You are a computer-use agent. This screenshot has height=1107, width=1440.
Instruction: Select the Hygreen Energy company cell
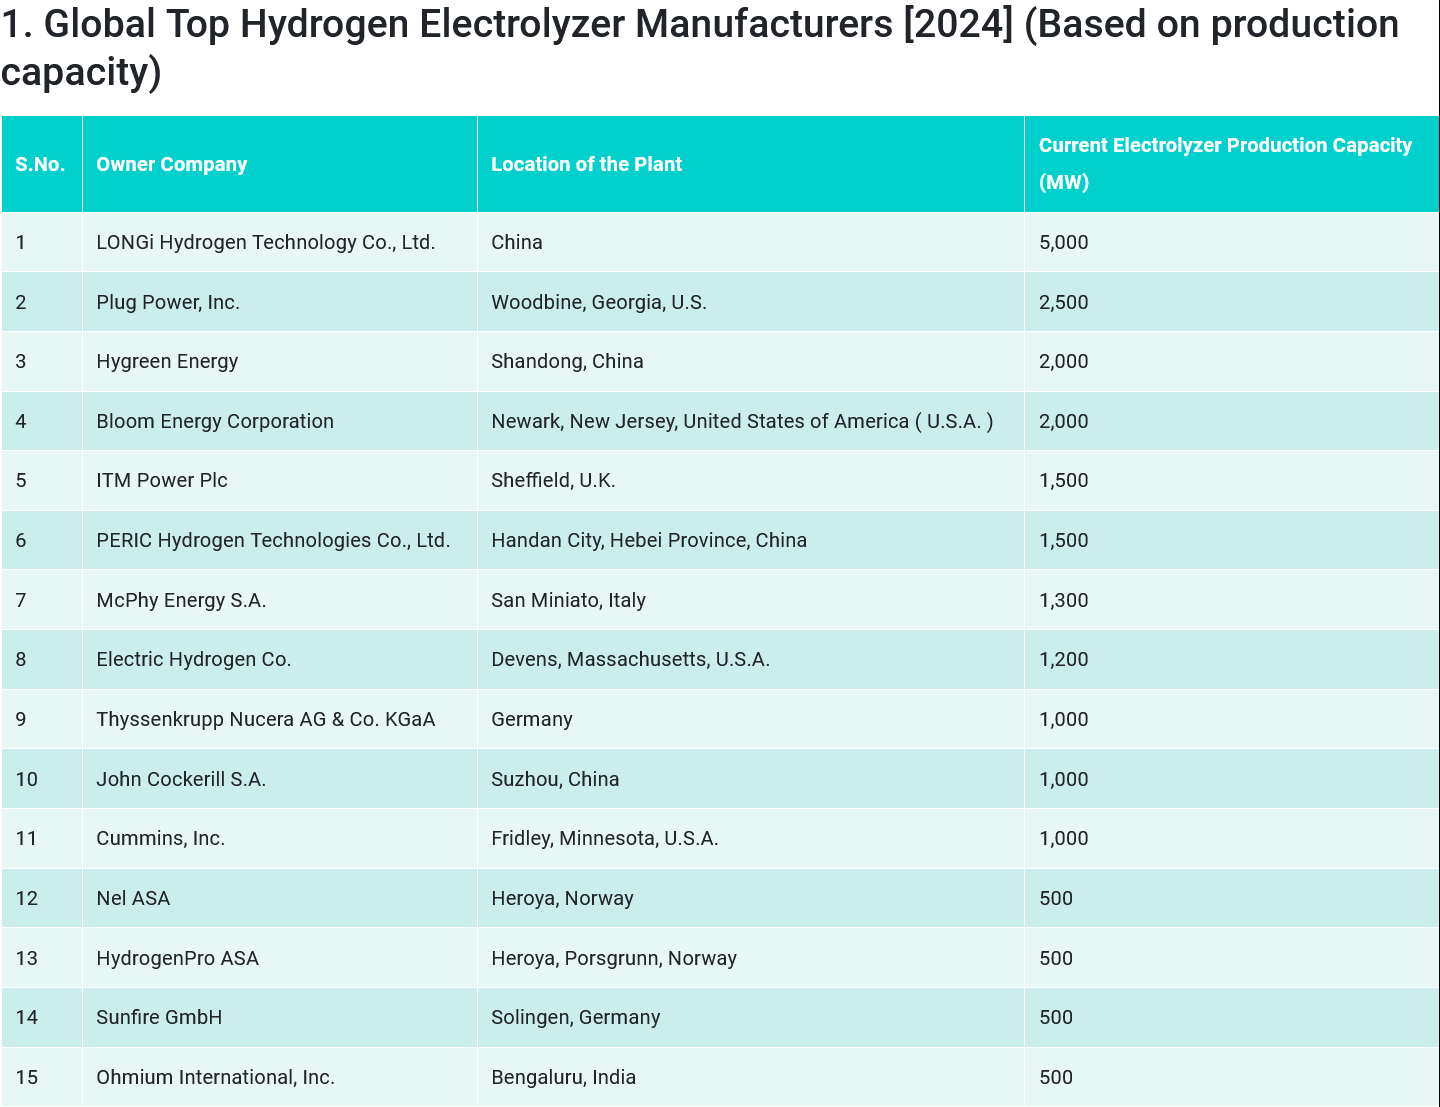tap(167, 361)
